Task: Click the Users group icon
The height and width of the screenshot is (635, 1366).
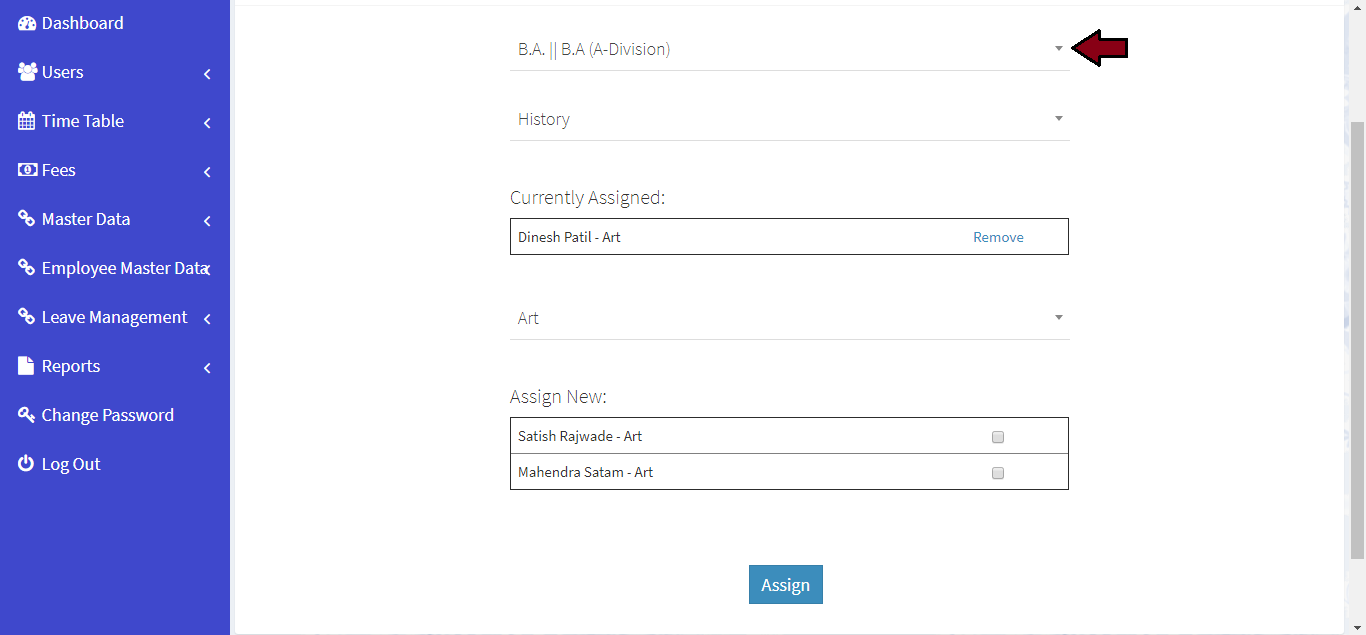Action: click(x=27, y=72)
